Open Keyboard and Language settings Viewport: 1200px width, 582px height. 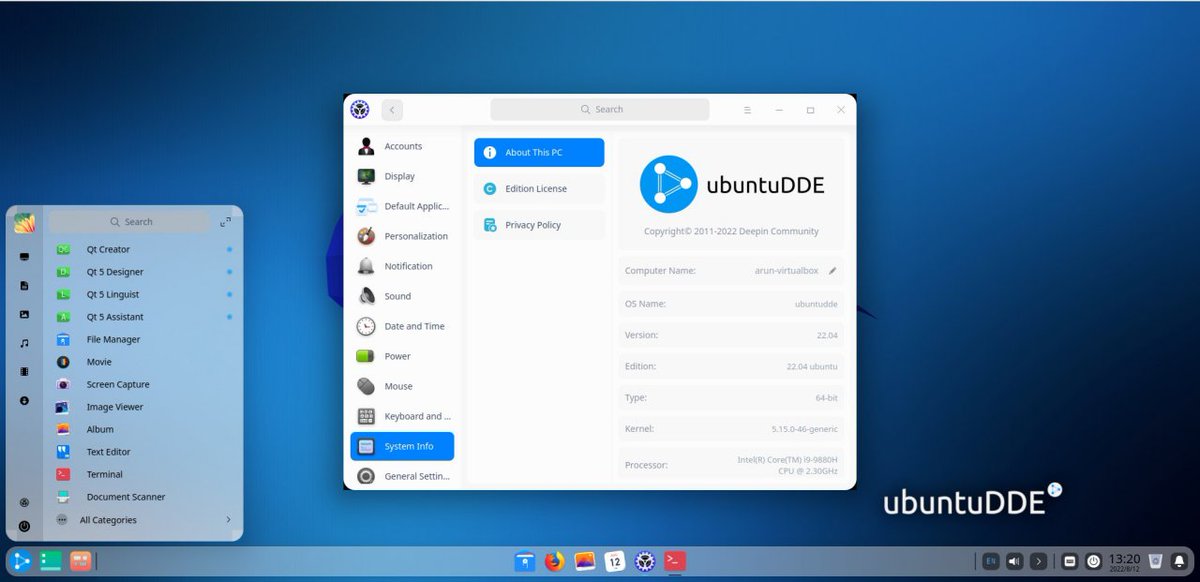(x=402, y=416)
